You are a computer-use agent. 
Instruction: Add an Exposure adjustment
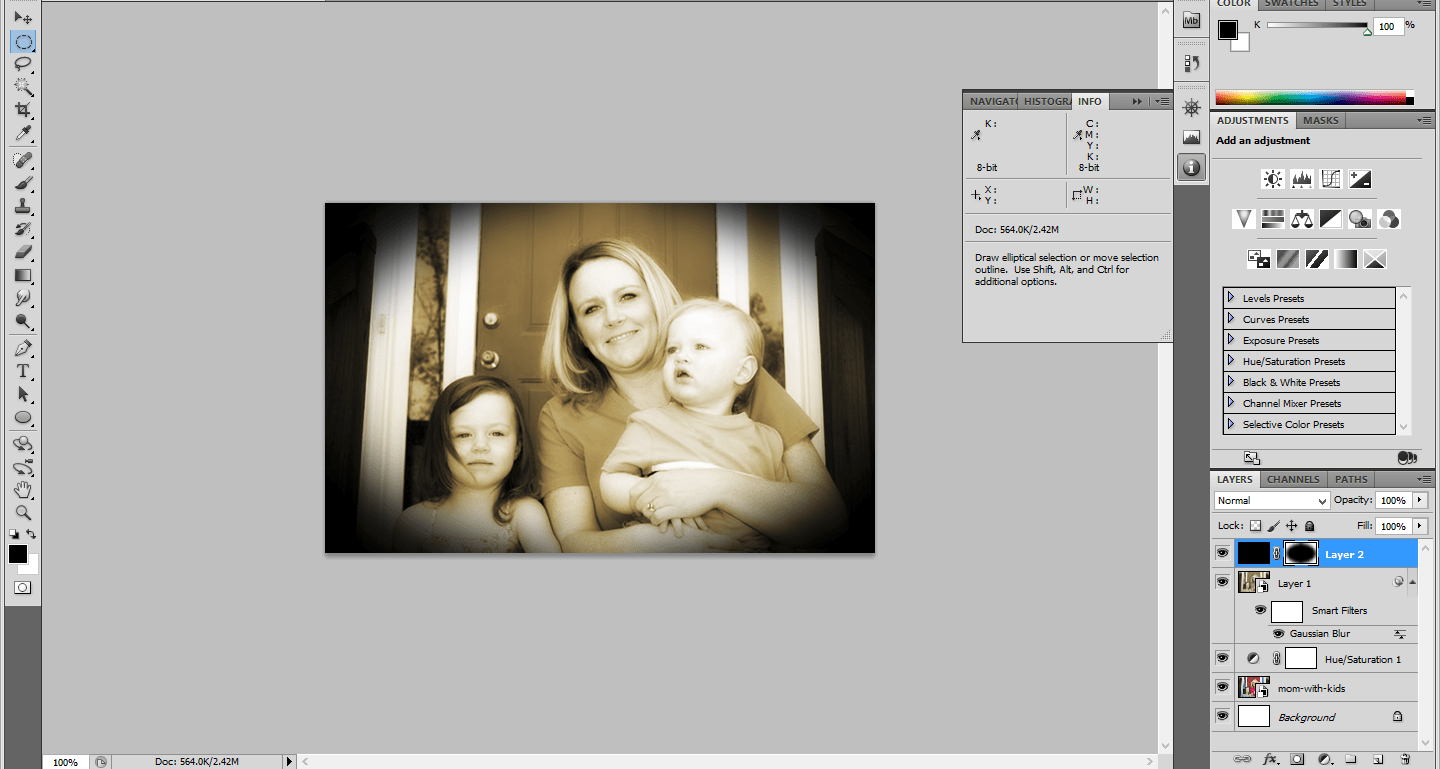tap(1360, 179)
